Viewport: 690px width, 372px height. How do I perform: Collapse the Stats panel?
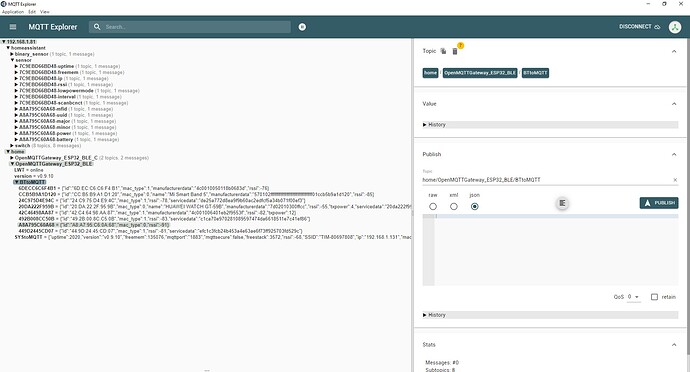pyautogui.click(x=674, y=345)
